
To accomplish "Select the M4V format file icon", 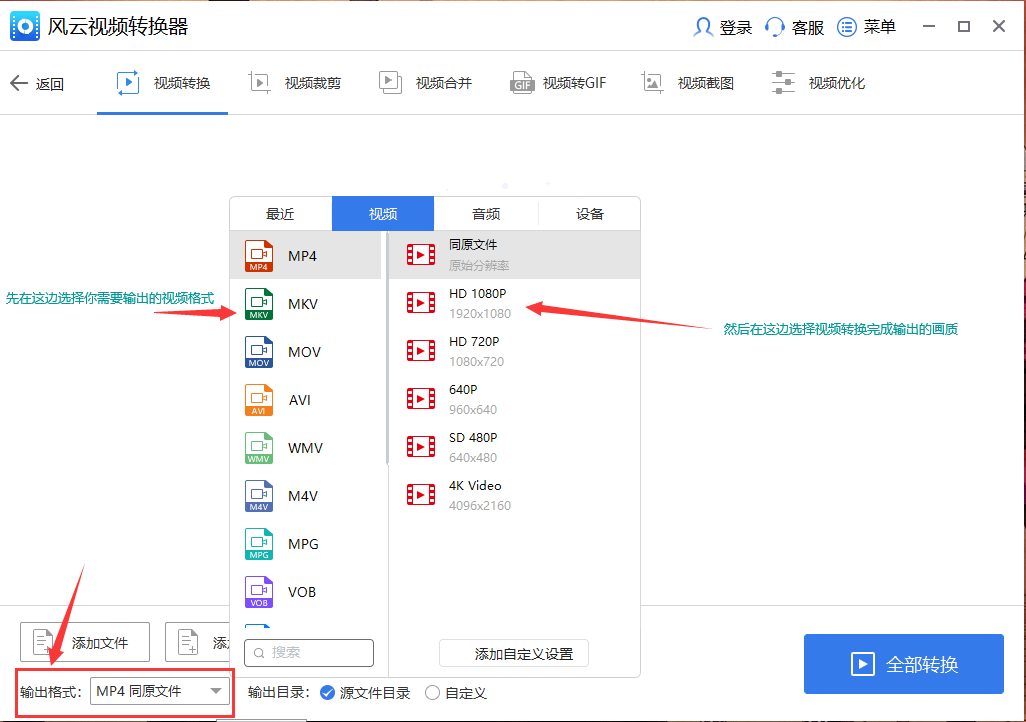I will (259, 496).
